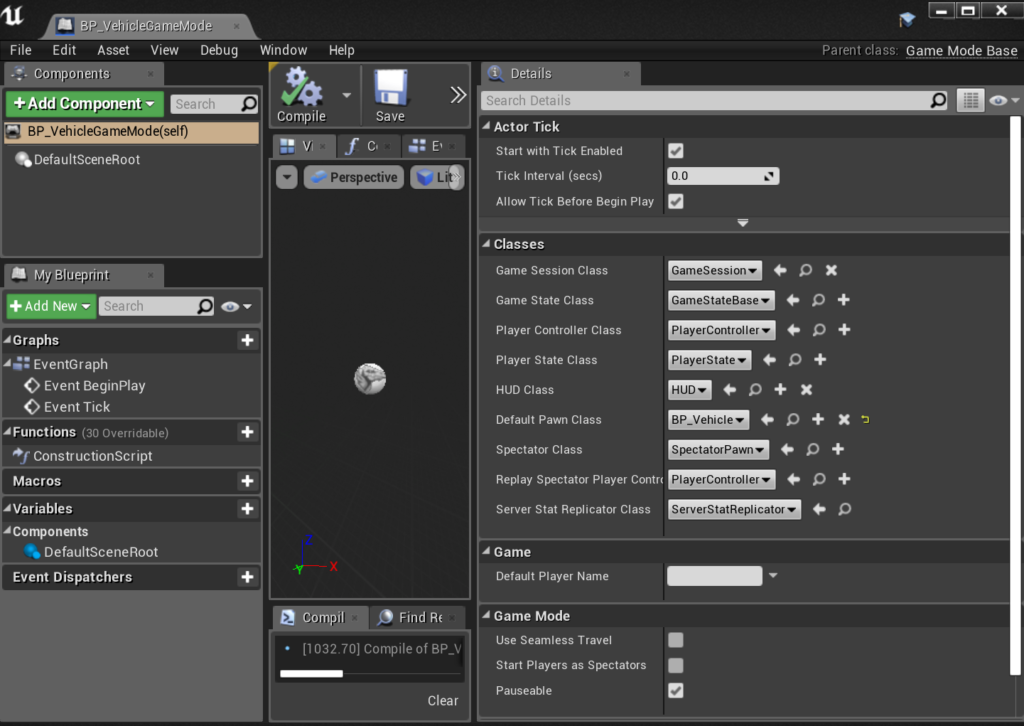Open the Debug menu
The height and width of the screenshot is (726, 1024).
pos(218,50)
